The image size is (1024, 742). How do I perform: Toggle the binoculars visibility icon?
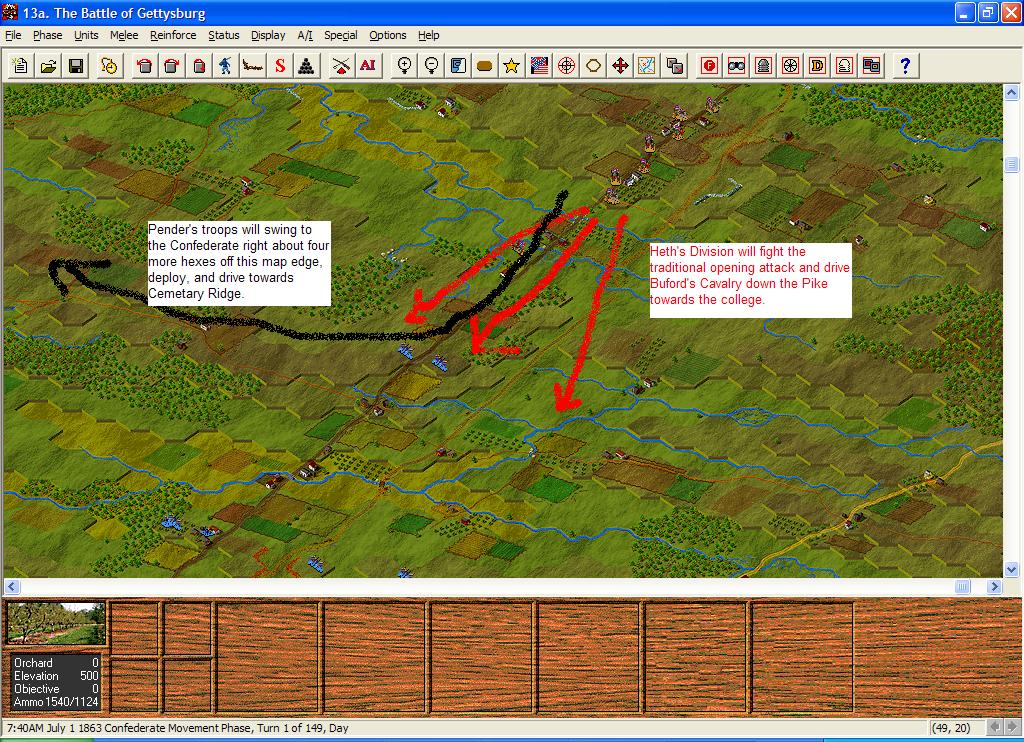click(737, 65)
